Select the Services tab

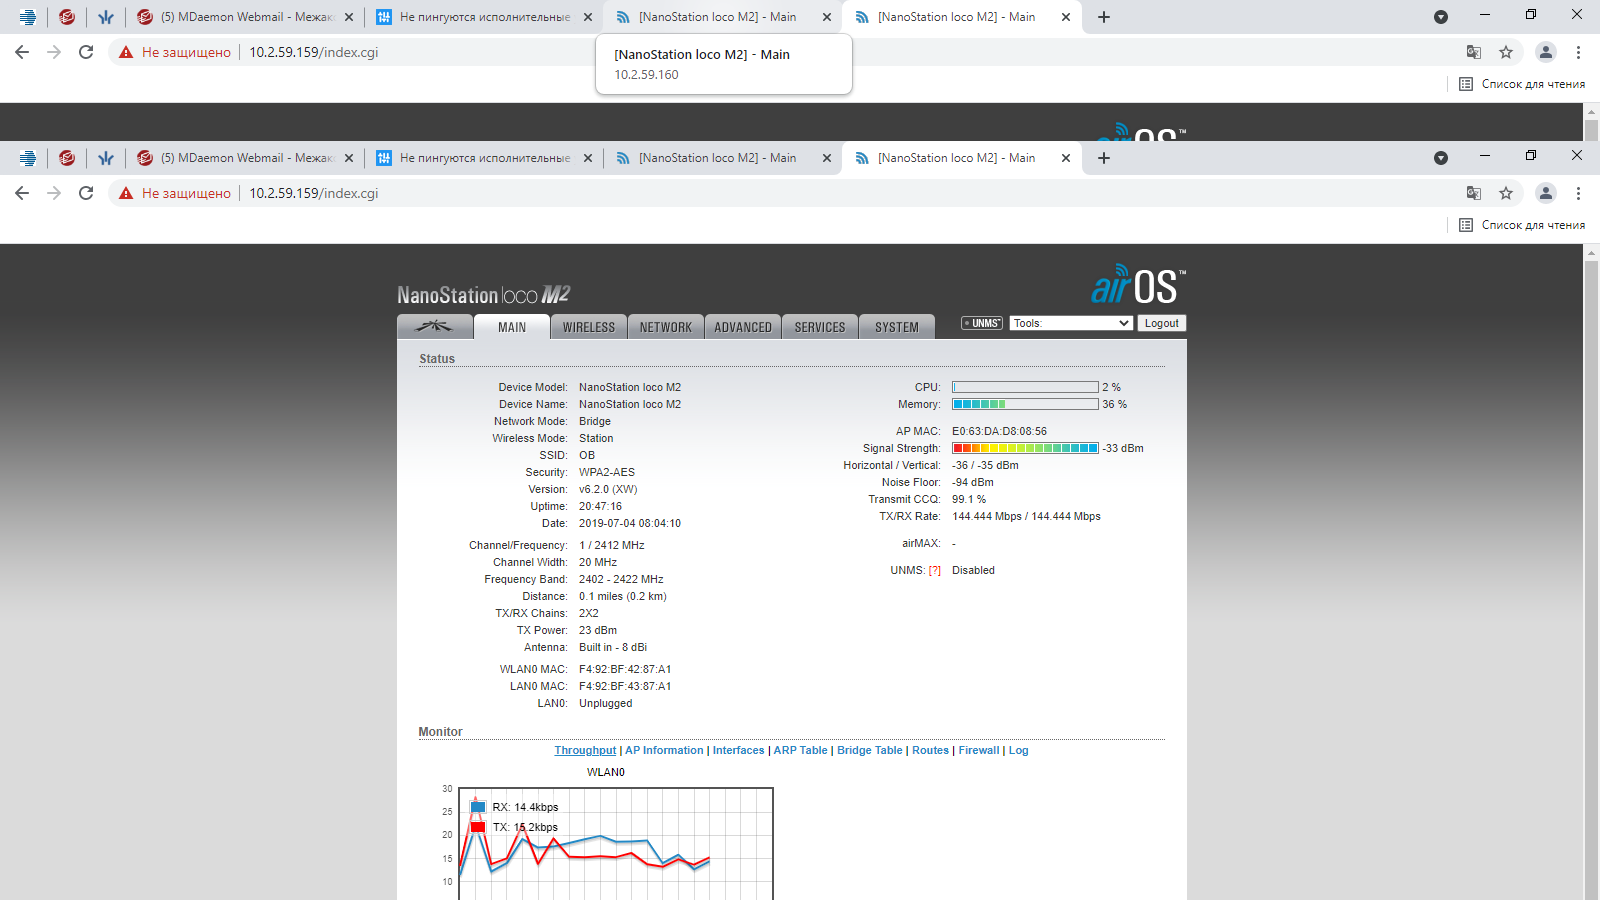(819, 327)
